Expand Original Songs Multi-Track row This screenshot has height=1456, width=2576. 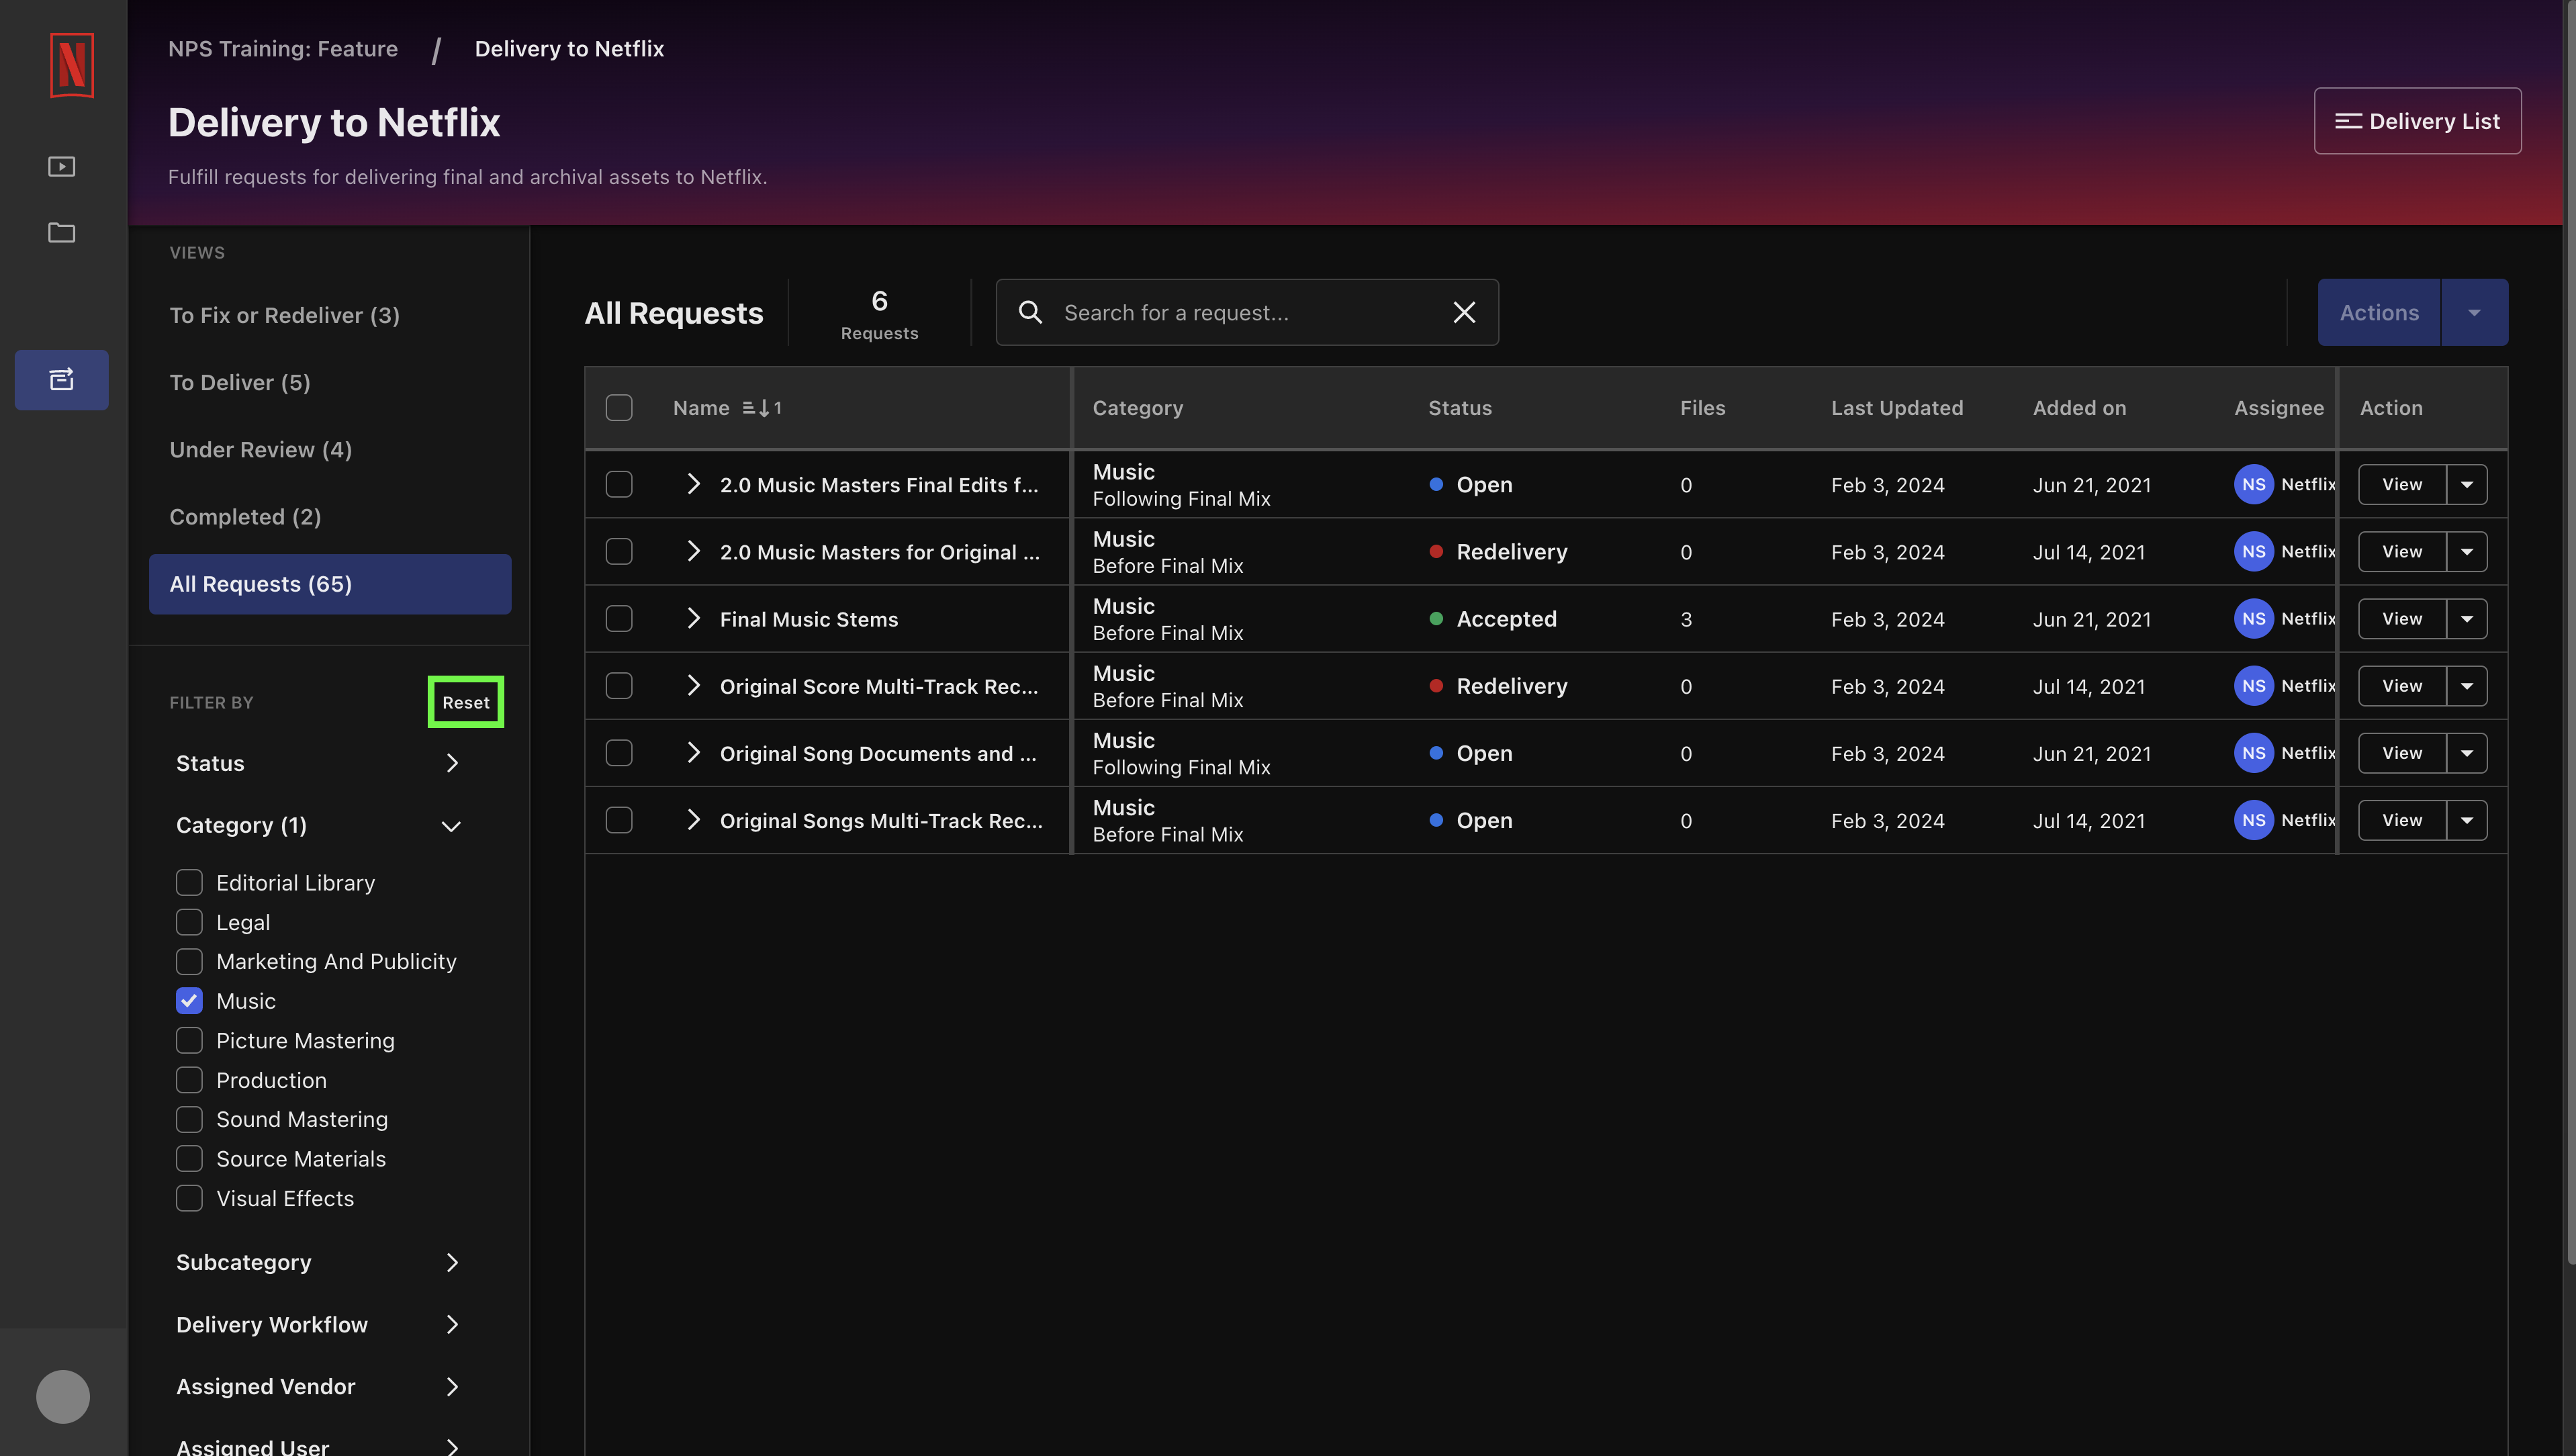point(693,819)
